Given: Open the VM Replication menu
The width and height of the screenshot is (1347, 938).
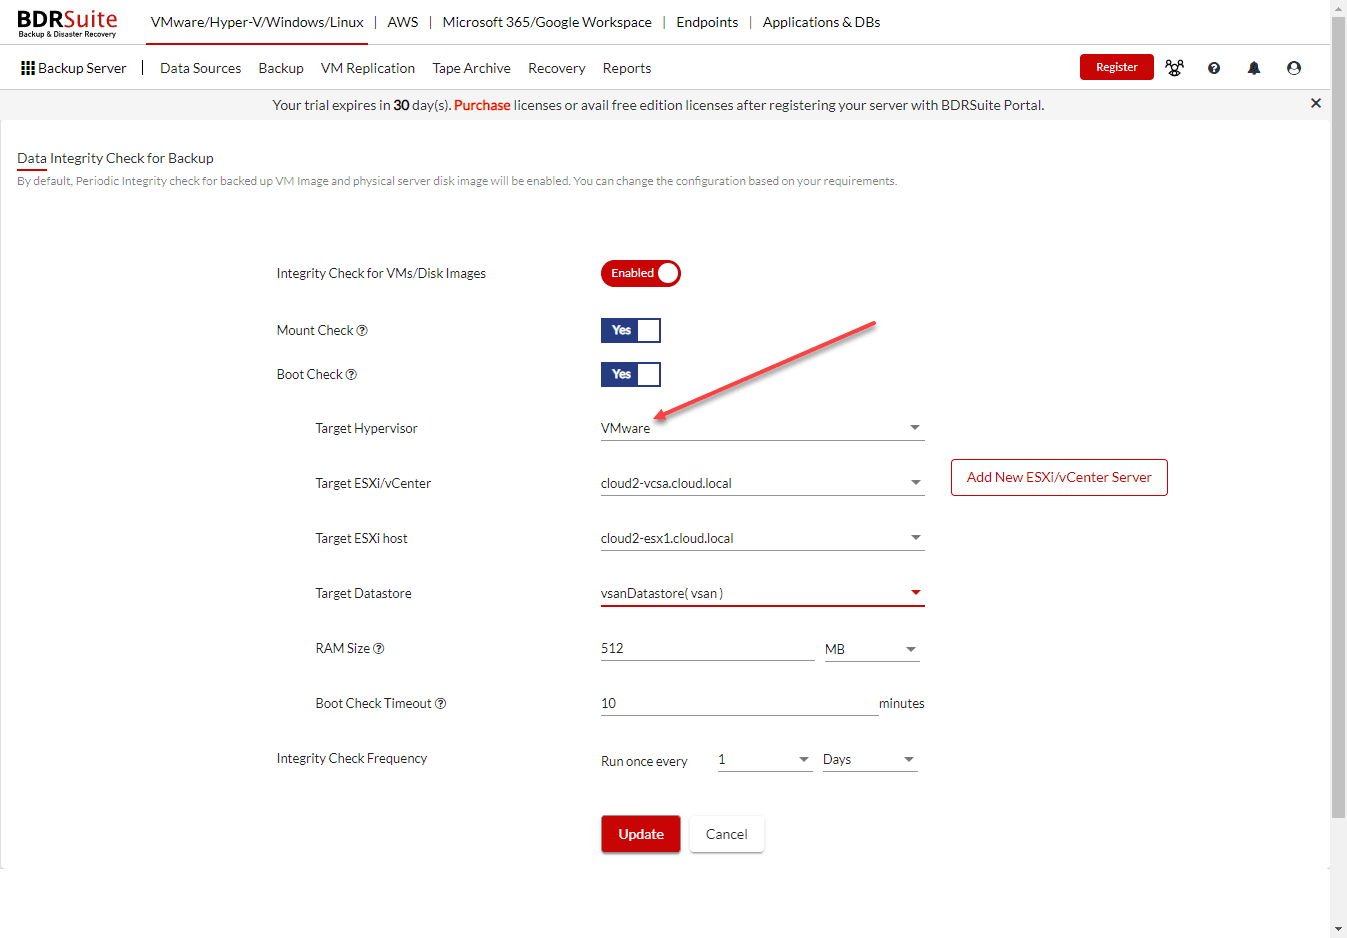Looking at the screenshot, I should (x=368, y=68).
